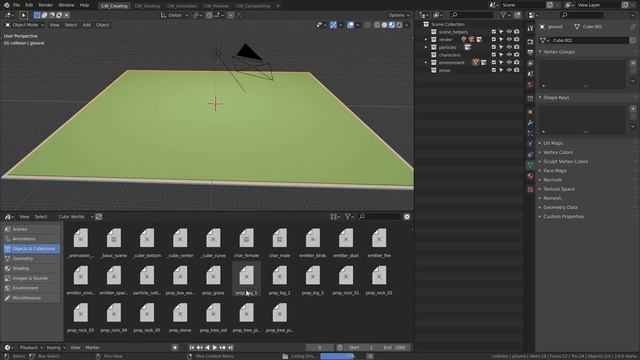Open the Object Data properties tab
640x360 pixels.
(x=530, y=165)
